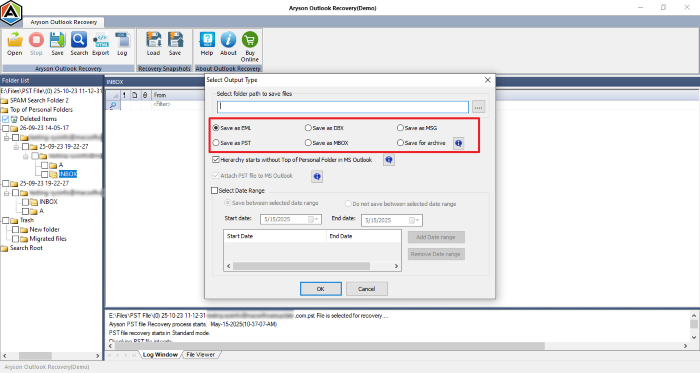Click the folder path input field
This screenshot has height=373, width=700.
pyautogui.click(x=343, y=107)
